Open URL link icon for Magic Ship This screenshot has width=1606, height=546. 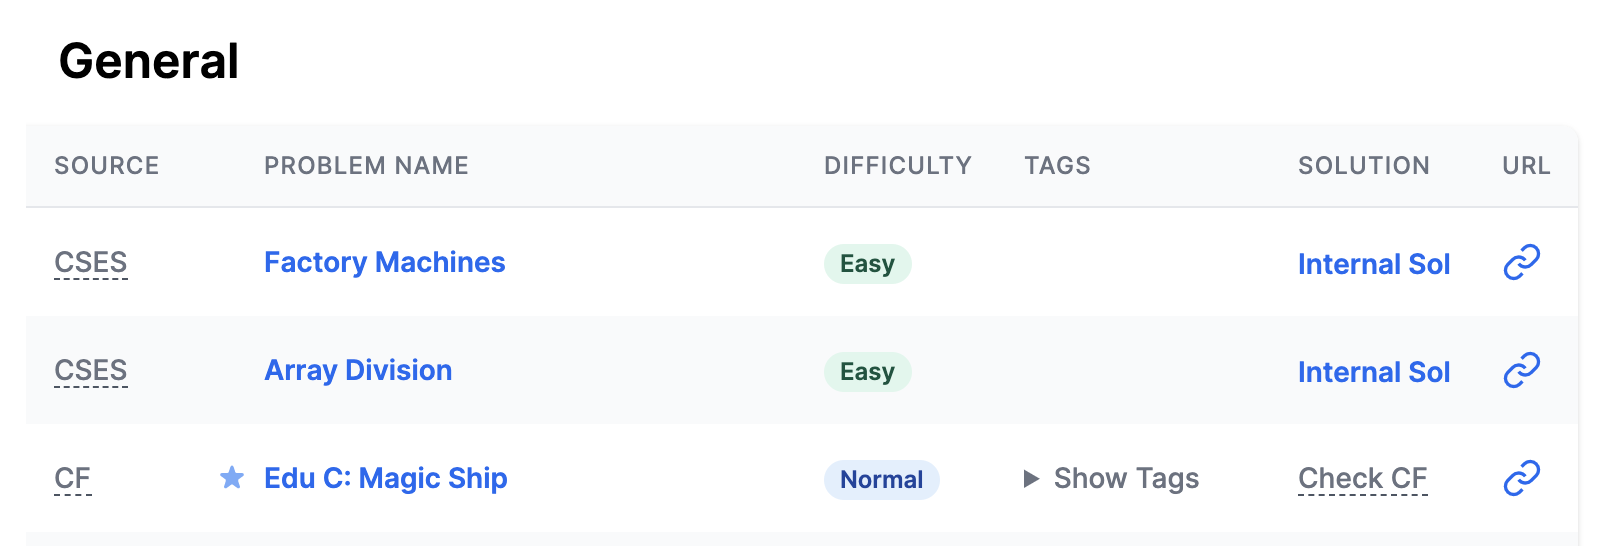click(1521, 479)
